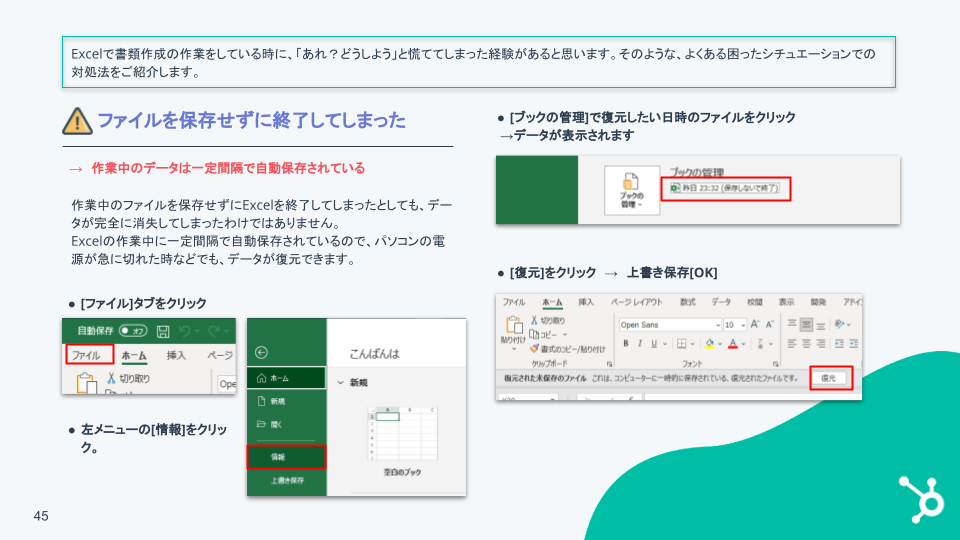Screen dimensions: 960x540
Task: Click the text orientation icon
Action: (x=839, y=324)
